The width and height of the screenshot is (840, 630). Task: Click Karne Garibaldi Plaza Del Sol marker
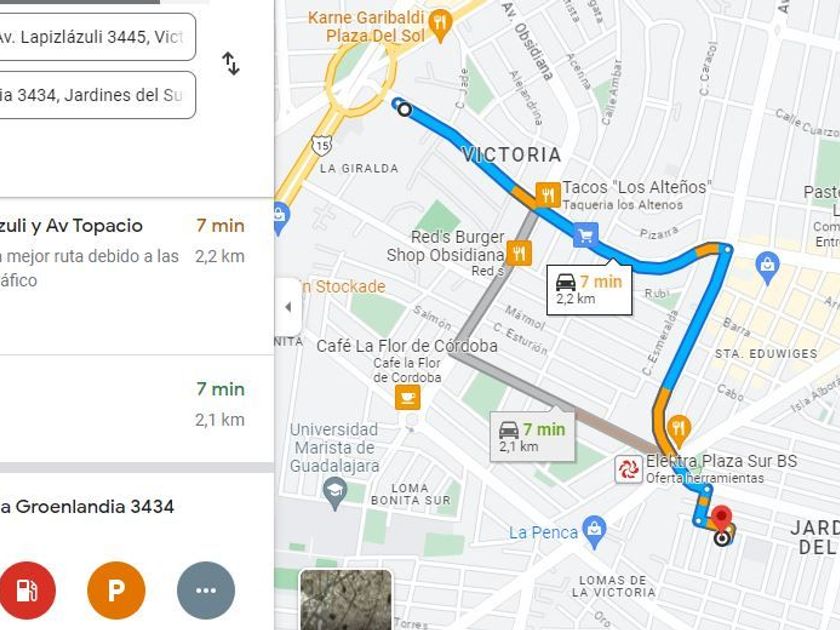tap(441, 25)
